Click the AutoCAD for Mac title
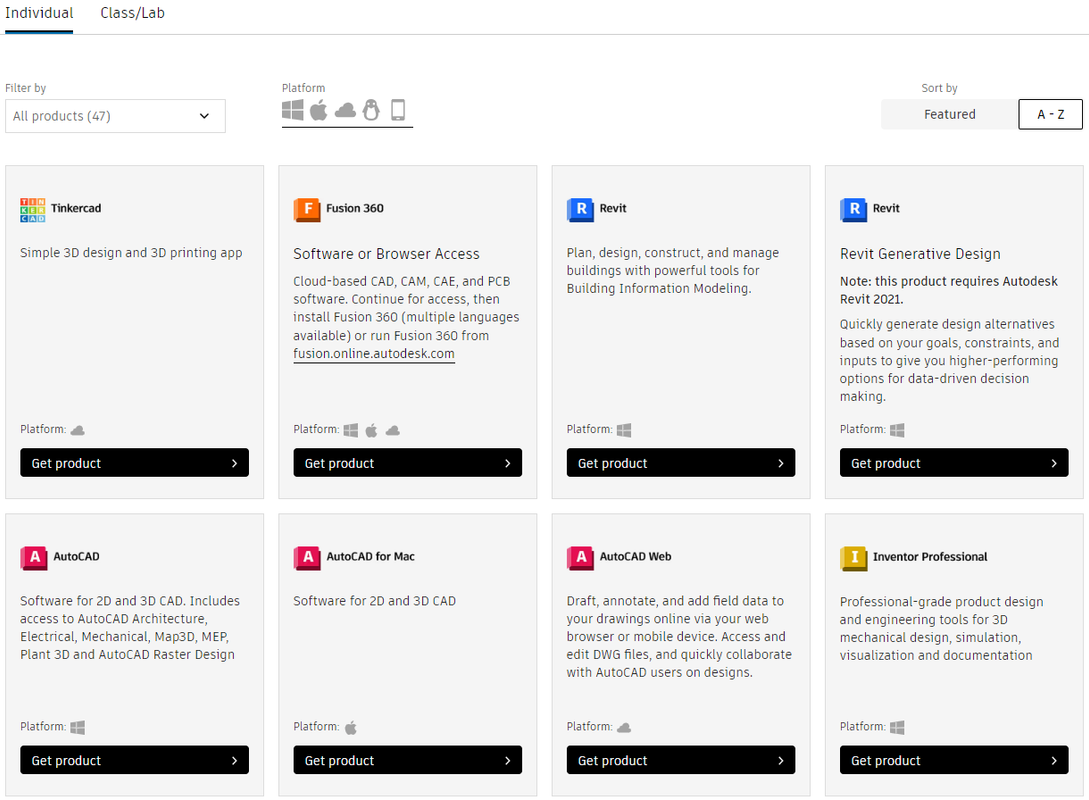Screen dimensions: 1089x800 pos(370,557)
